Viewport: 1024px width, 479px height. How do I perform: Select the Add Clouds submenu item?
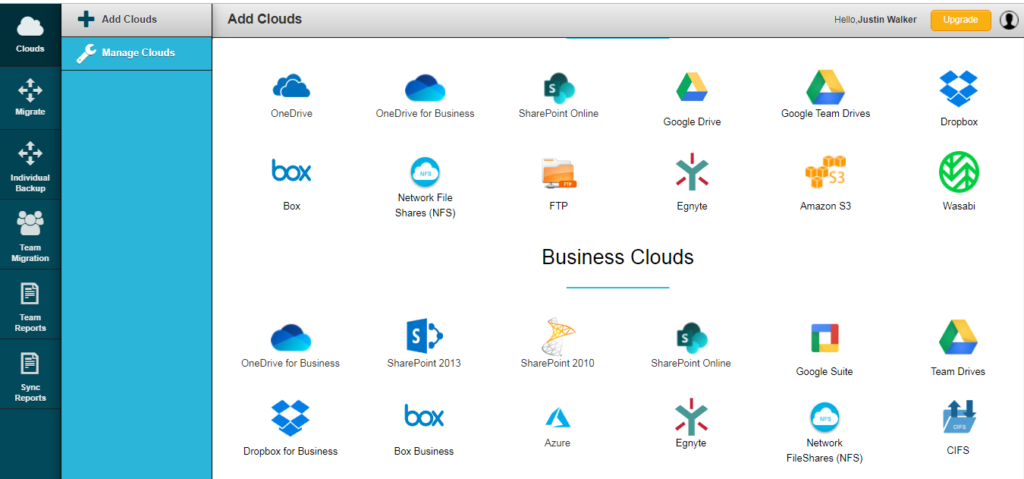[136, 20]
